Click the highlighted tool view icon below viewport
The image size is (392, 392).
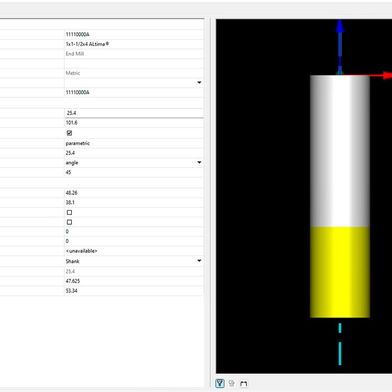click(x=220, y=383)
